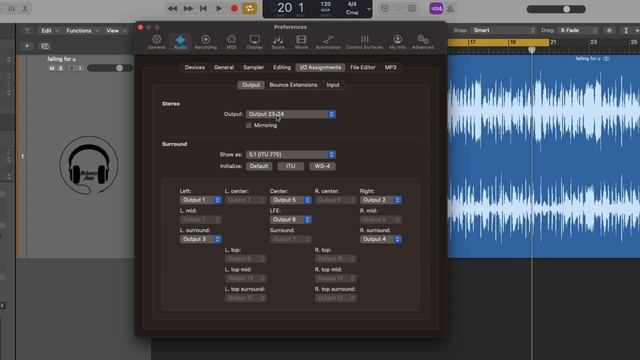Click the red Record button
The width and height of the screenshot is (640, 360).
point(234,9)
